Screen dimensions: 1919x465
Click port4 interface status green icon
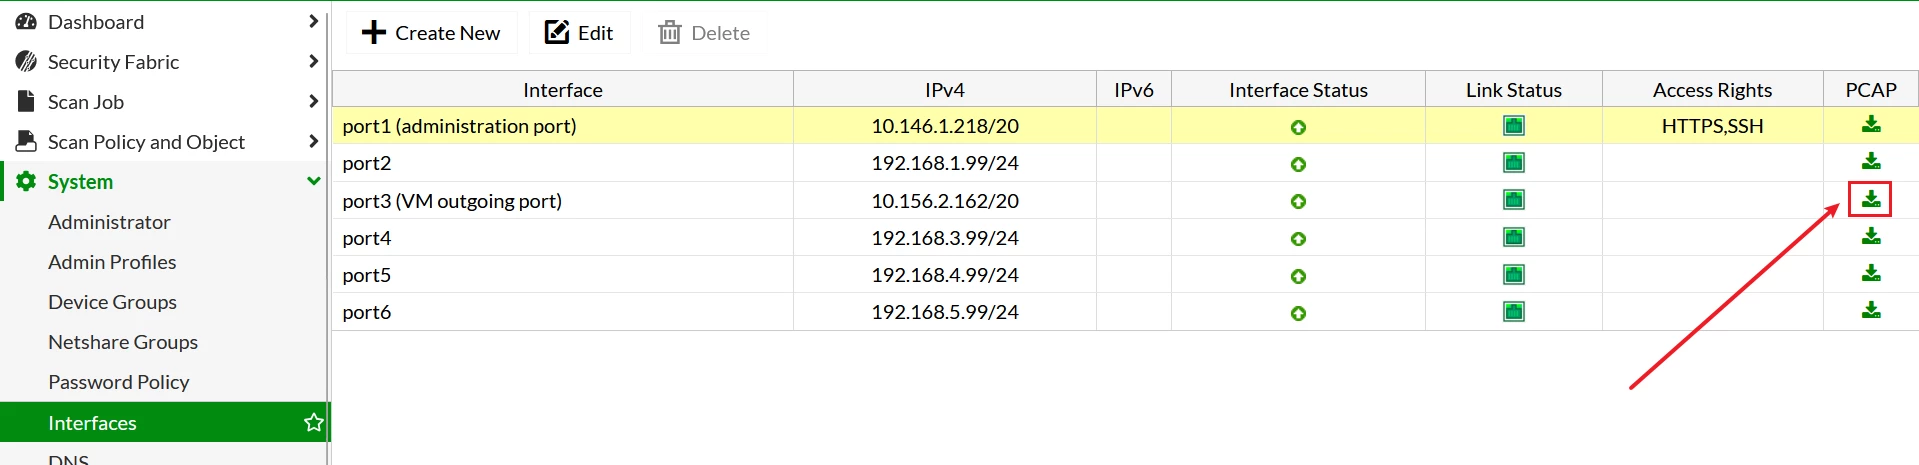coord(1298,239)
